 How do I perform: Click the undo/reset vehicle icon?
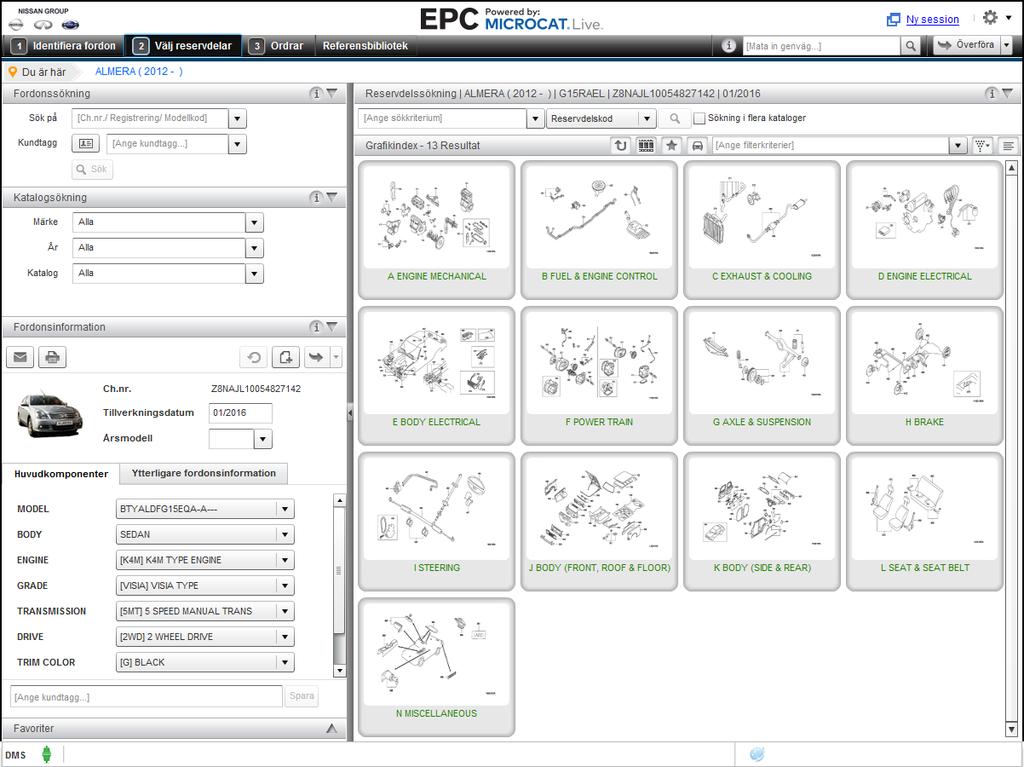254,357
